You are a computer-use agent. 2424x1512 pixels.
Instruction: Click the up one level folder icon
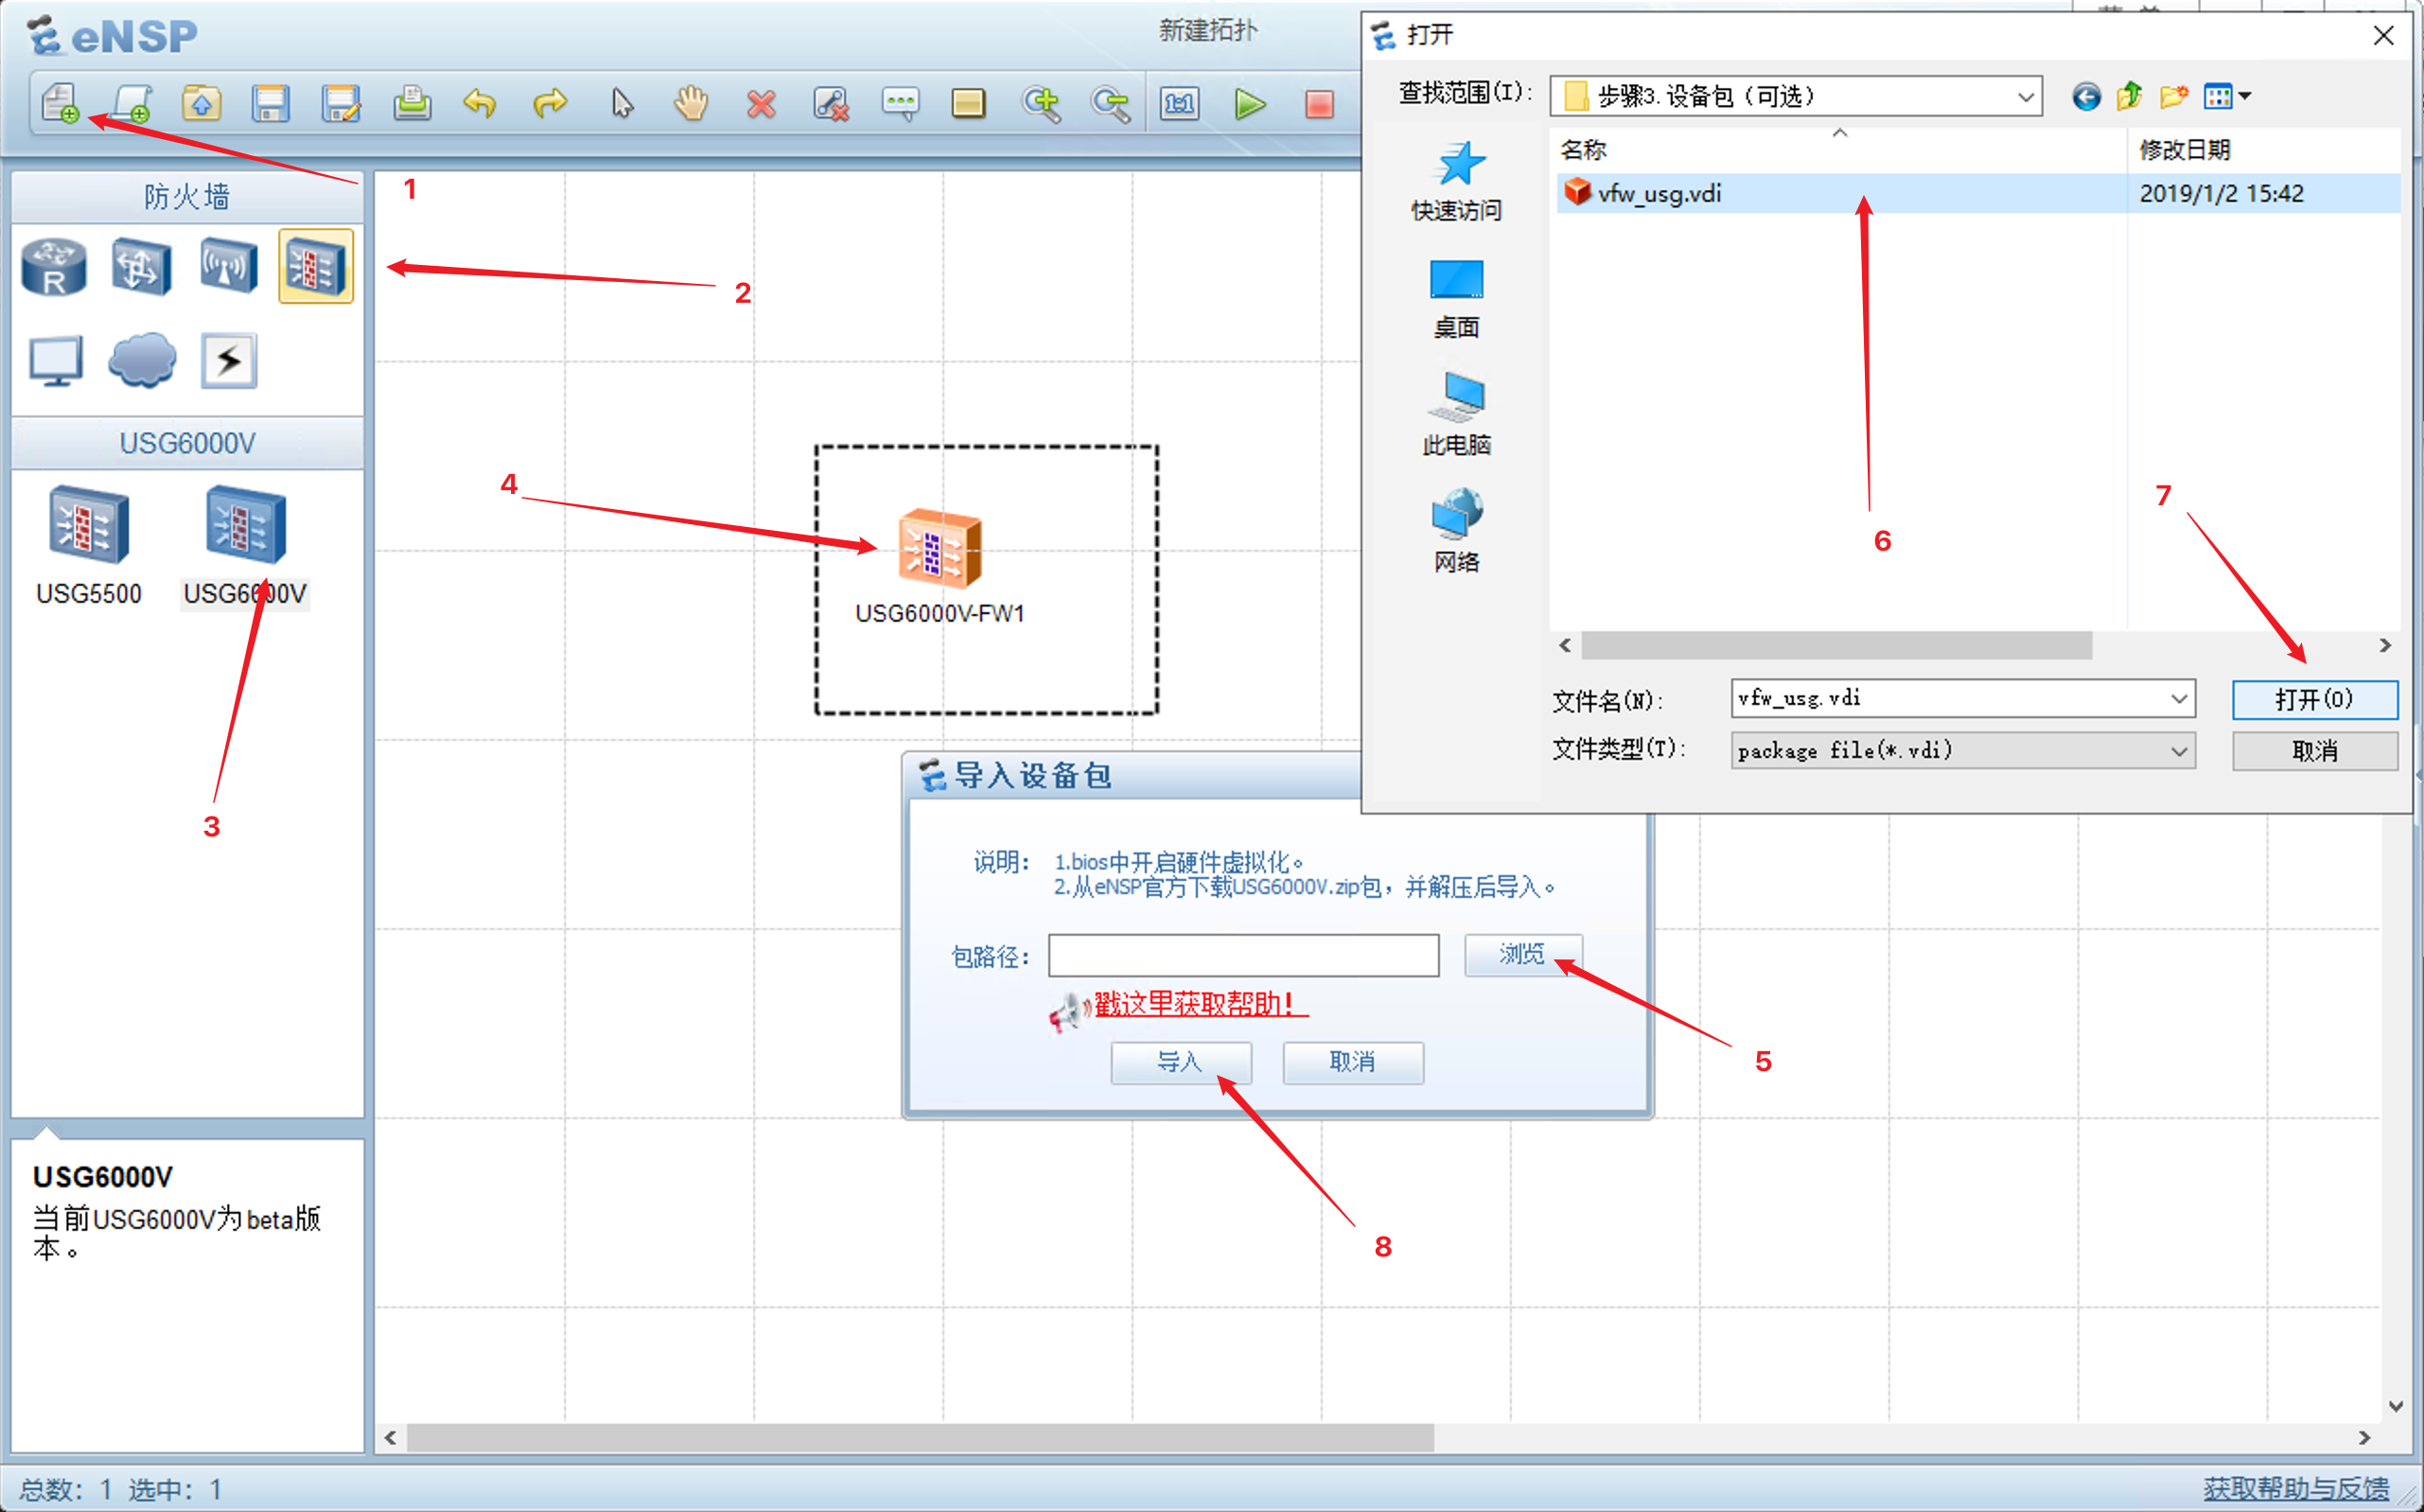(2129, 96)
